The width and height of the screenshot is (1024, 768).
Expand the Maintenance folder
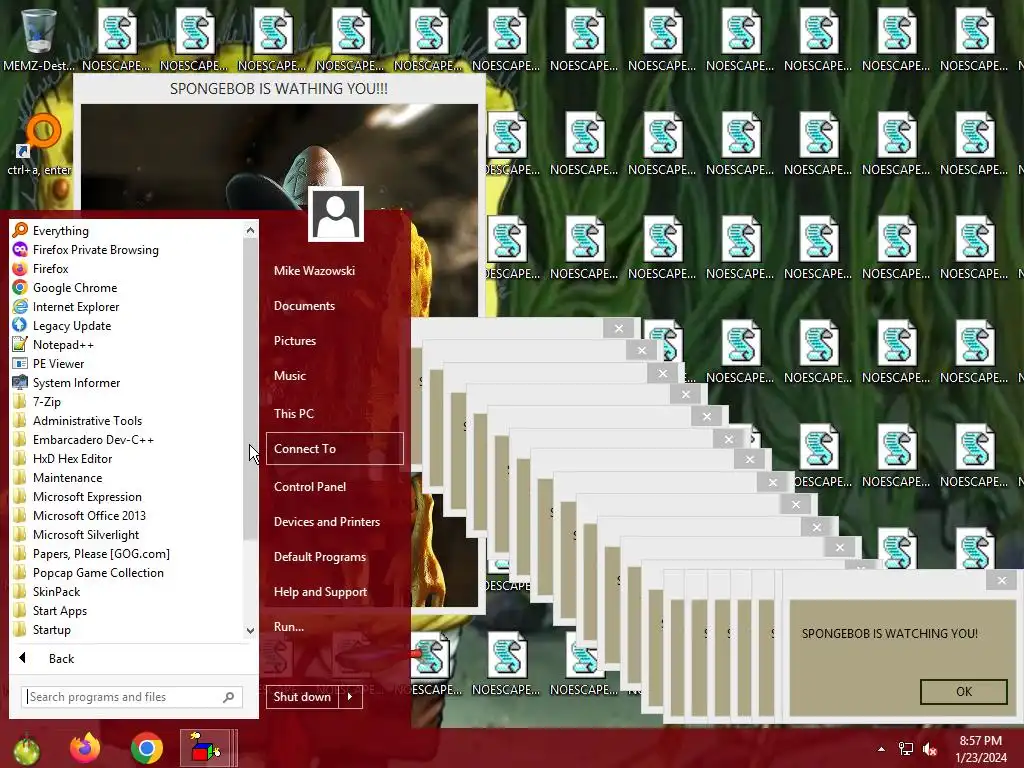coord(127,477)
